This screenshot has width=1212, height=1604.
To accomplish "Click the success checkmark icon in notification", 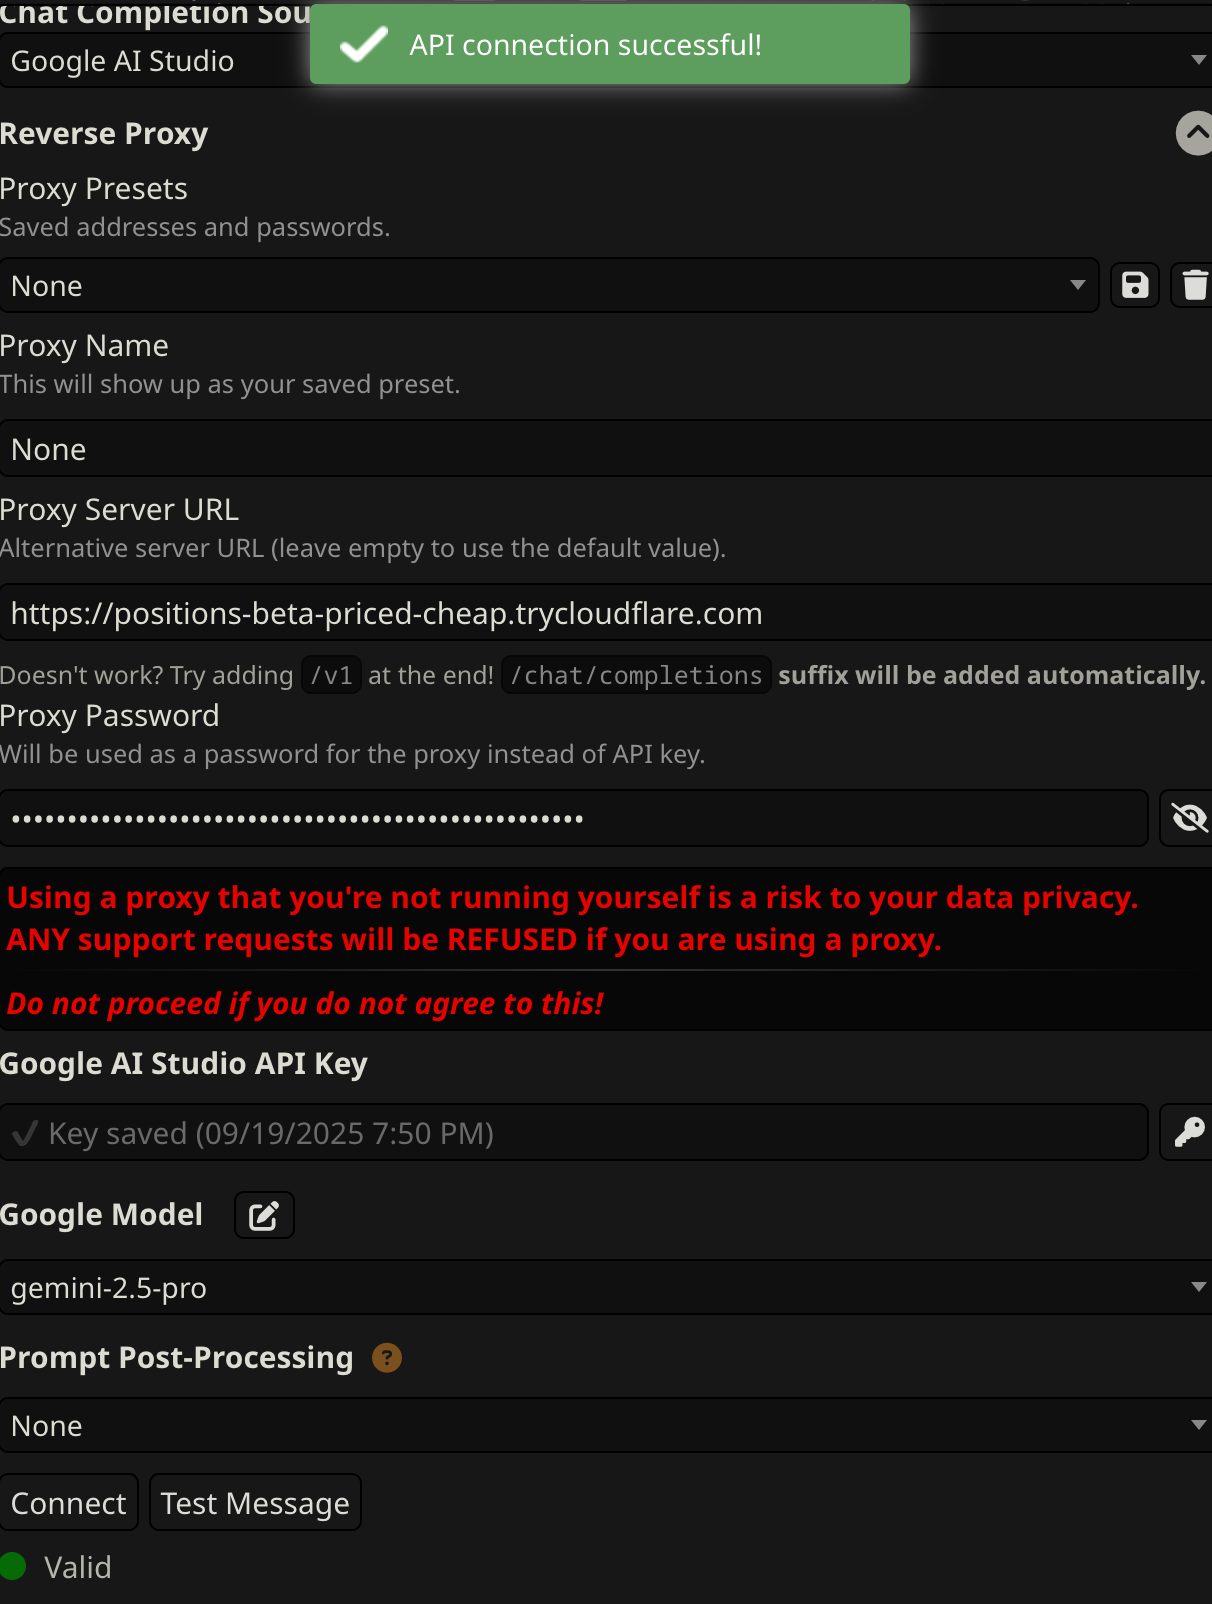I will (363, 45).
